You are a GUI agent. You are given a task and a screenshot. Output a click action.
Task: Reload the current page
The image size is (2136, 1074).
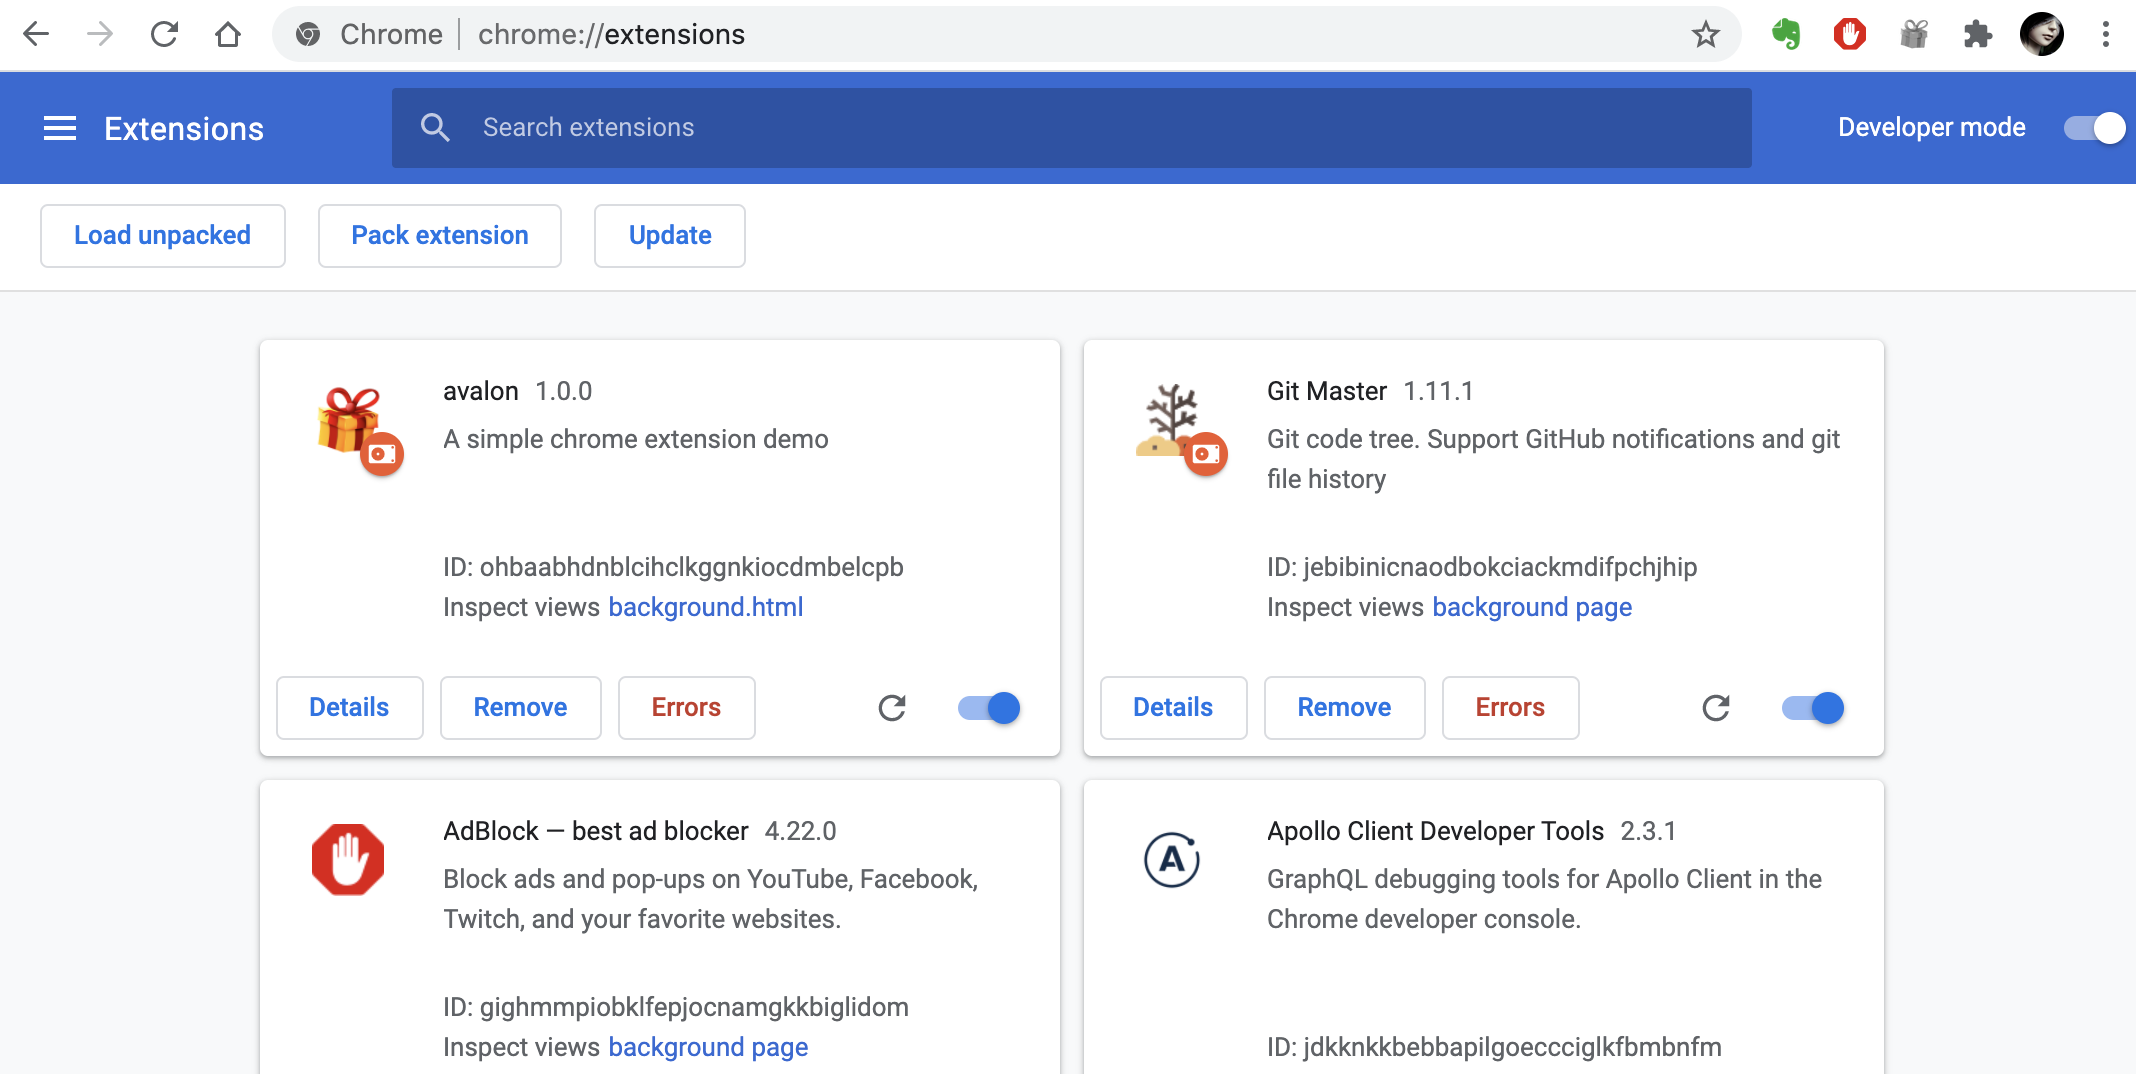click(x=164, y=34)
